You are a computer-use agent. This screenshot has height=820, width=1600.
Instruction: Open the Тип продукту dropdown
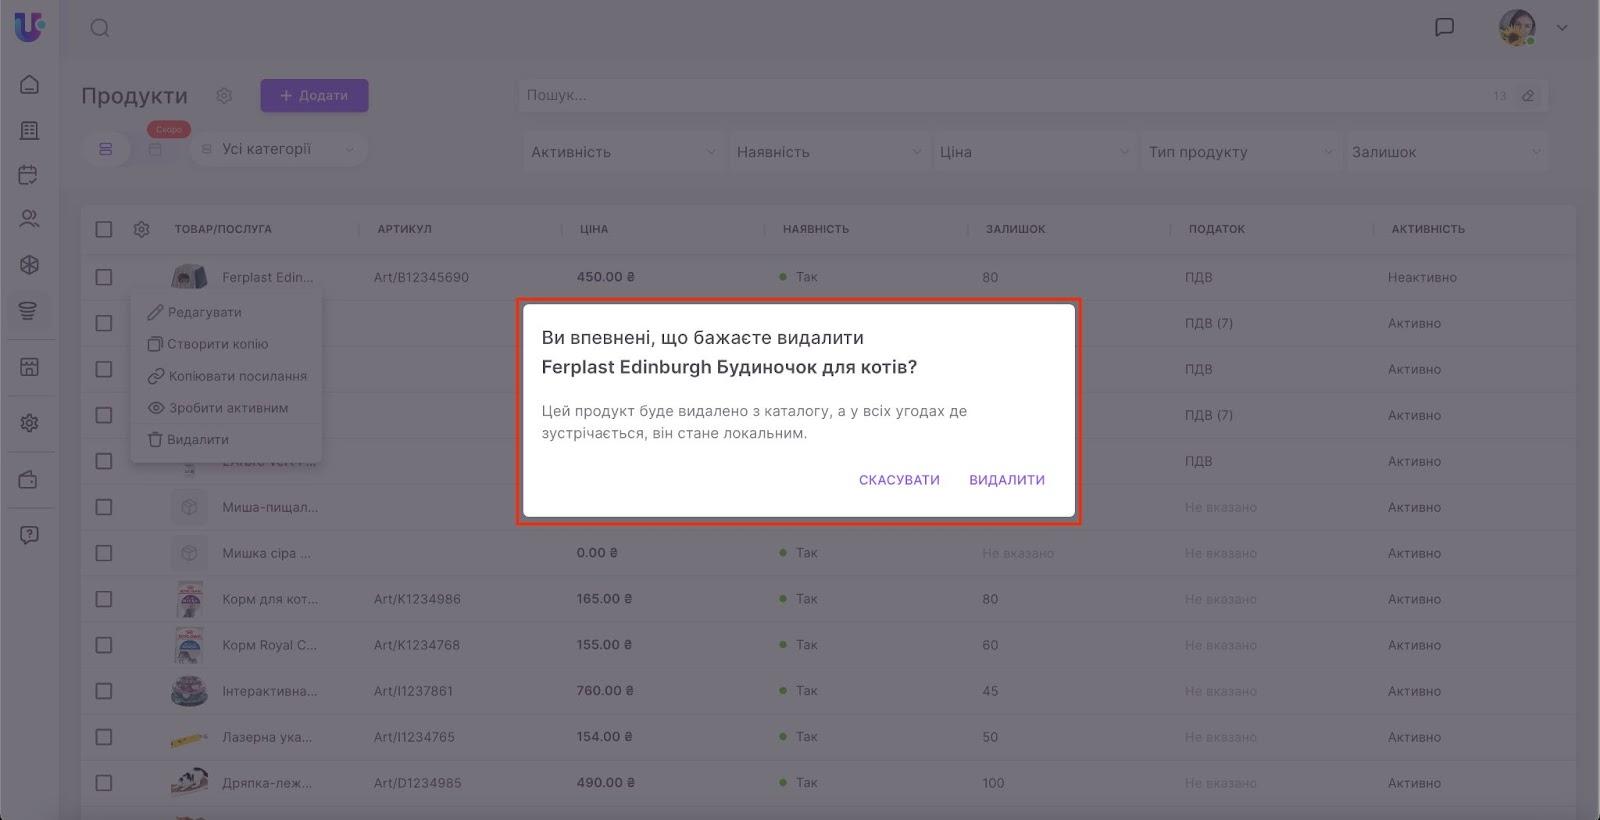click(1240, 152)
